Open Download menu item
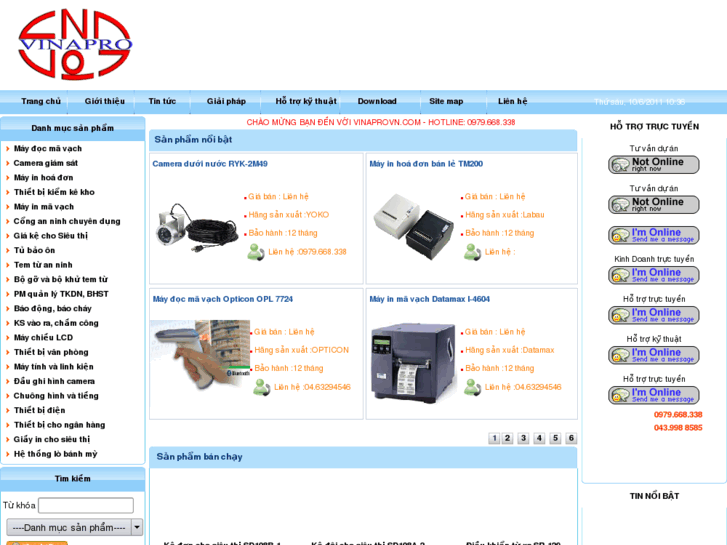The image size is (727, 545). click(377, 101)
